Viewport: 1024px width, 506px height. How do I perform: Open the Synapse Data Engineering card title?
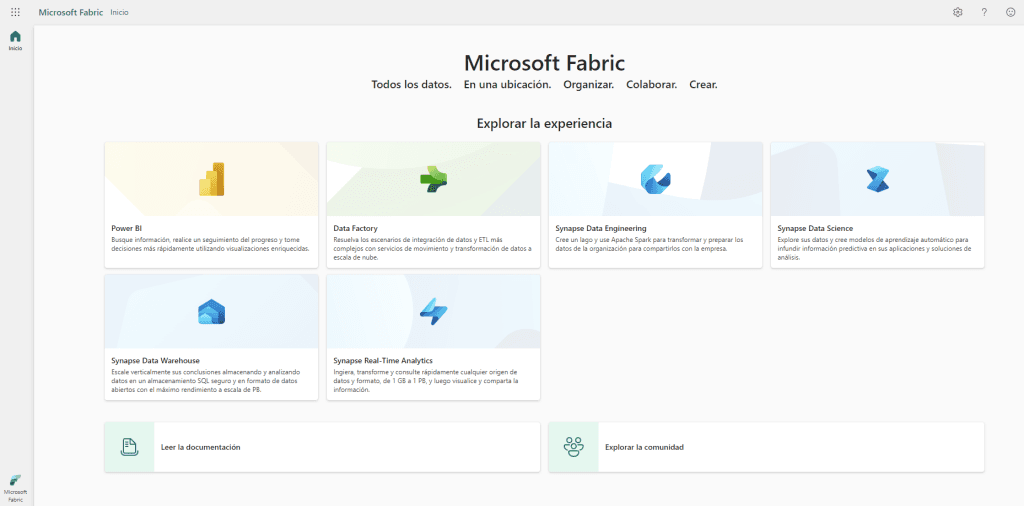601,229
